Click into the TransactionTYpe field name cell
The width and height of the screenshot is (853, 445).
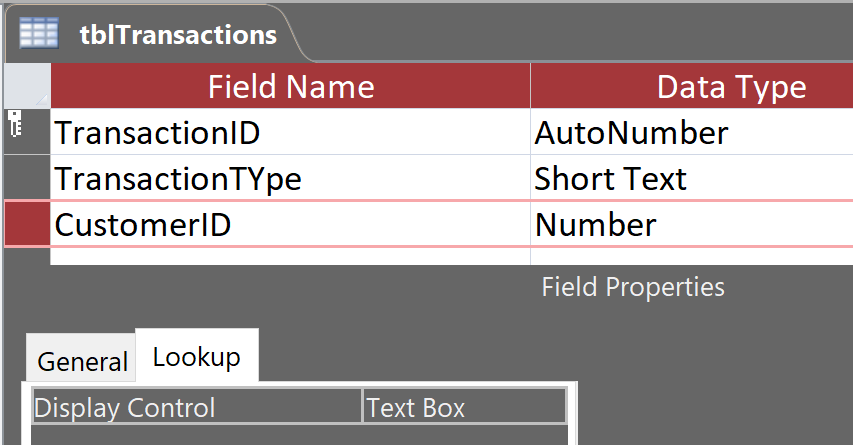click(x=290, y=179)
